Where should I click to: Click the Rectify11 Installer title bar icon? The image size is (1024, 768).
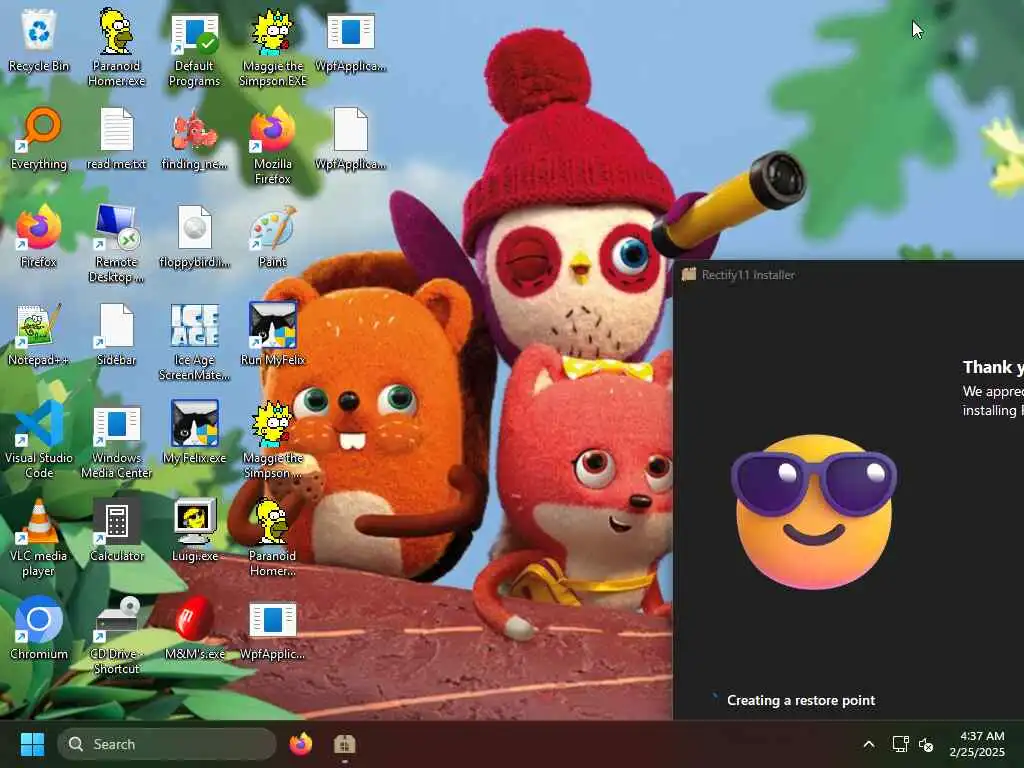pos(688,275)
